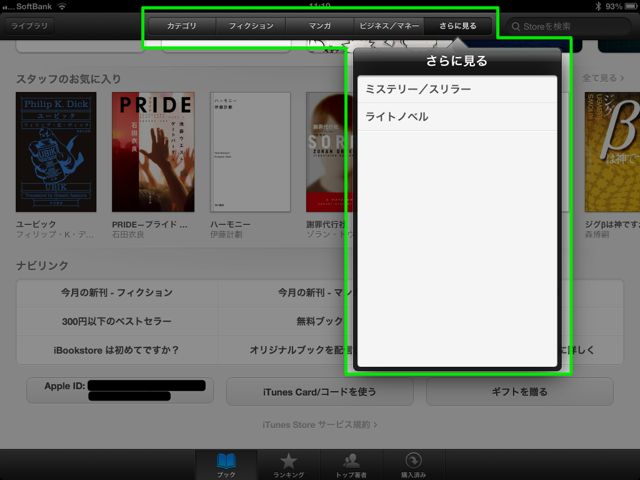
Task: Open the ユービック book cover
Action: point(56,152)
